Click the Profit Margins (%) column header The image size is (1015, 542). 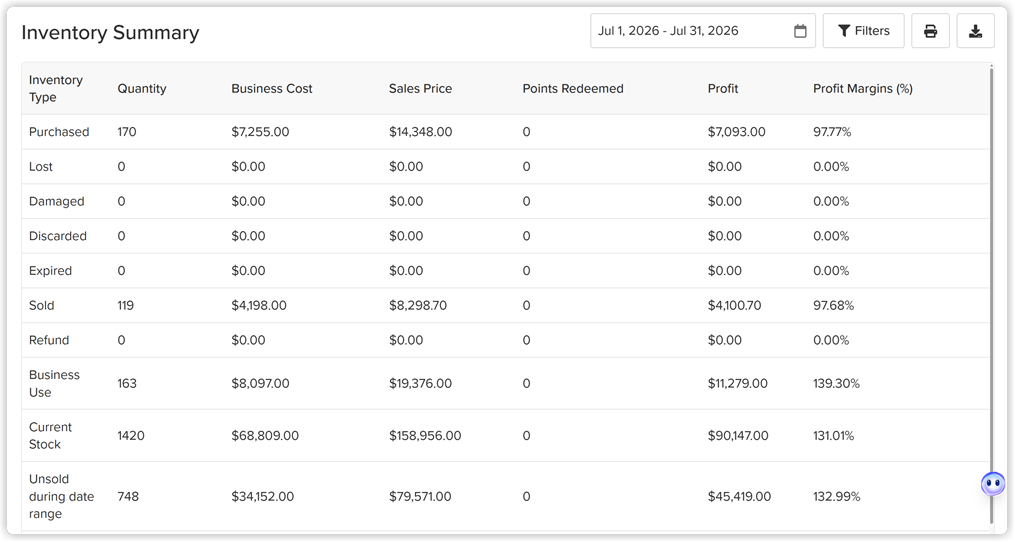pos(863,89)
